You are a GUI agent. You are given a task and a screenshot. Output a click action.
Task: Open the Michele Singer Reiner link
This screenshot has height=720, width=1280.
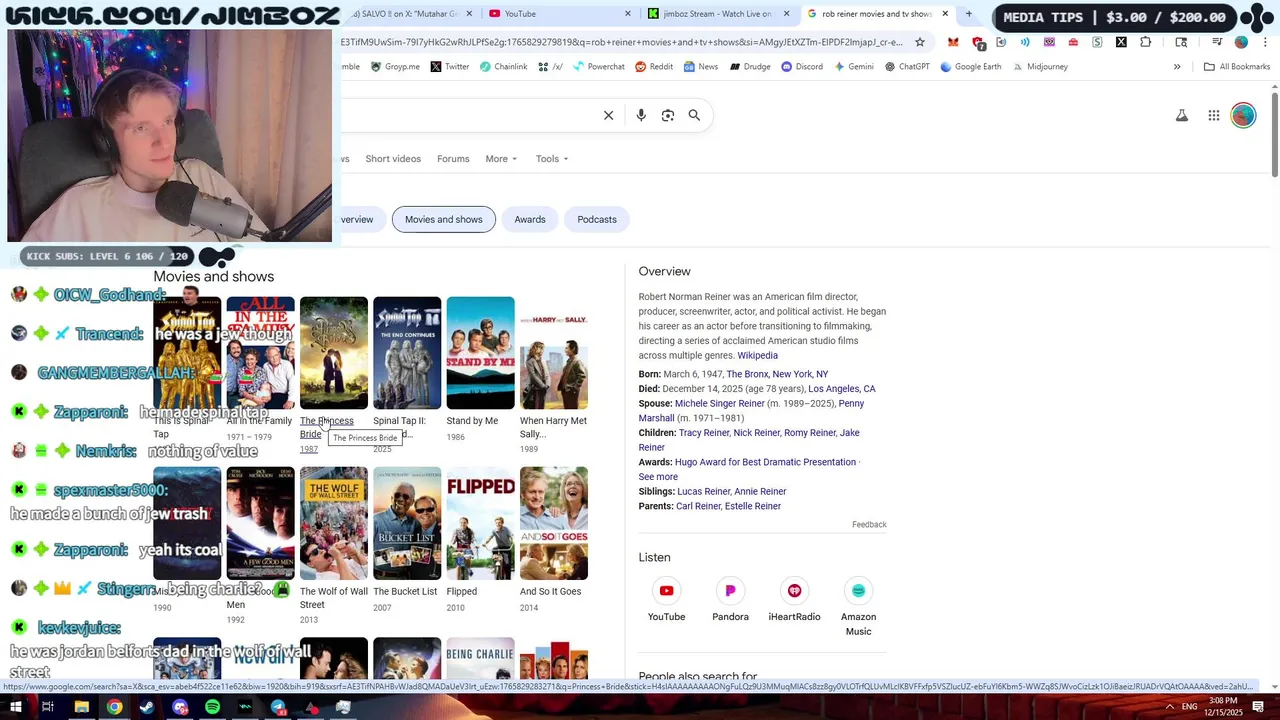point(720,404)
